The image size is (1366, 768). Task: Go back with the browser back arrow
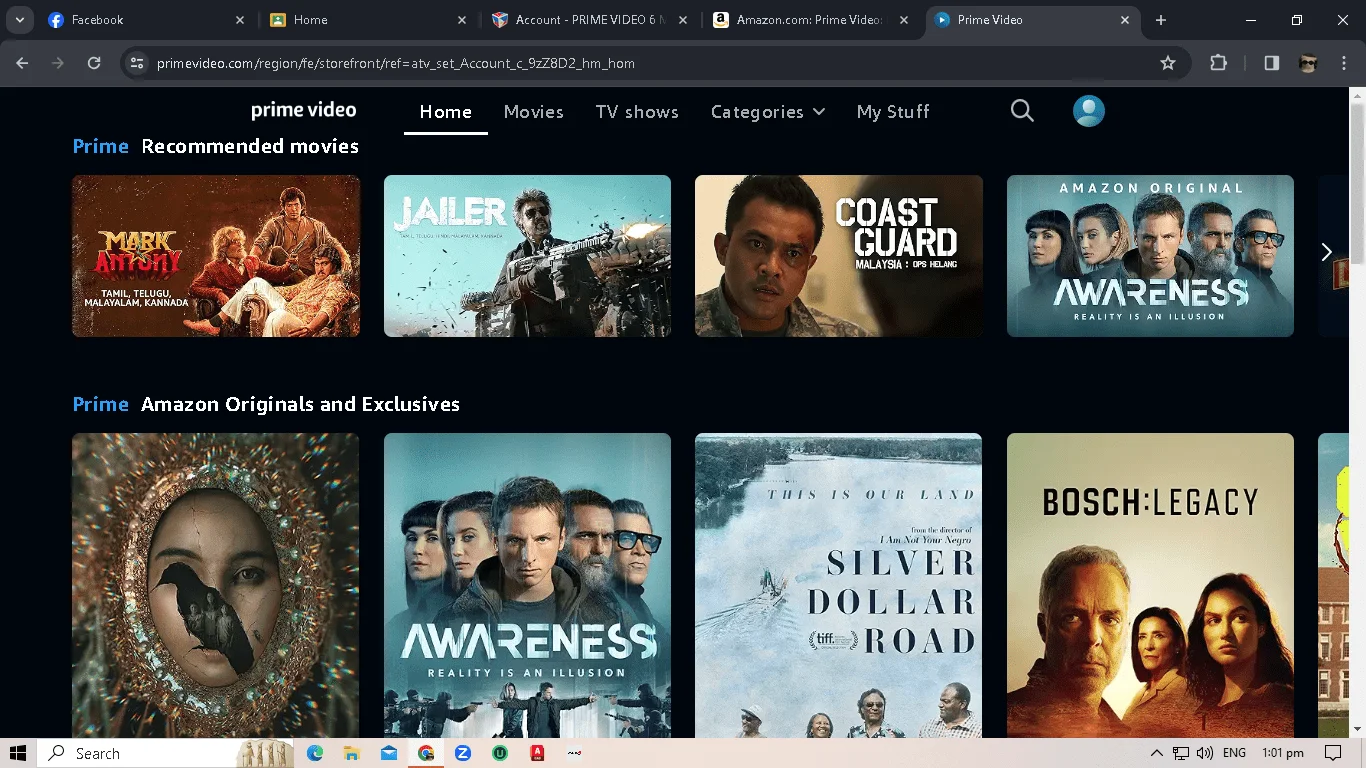coord(22,63)
